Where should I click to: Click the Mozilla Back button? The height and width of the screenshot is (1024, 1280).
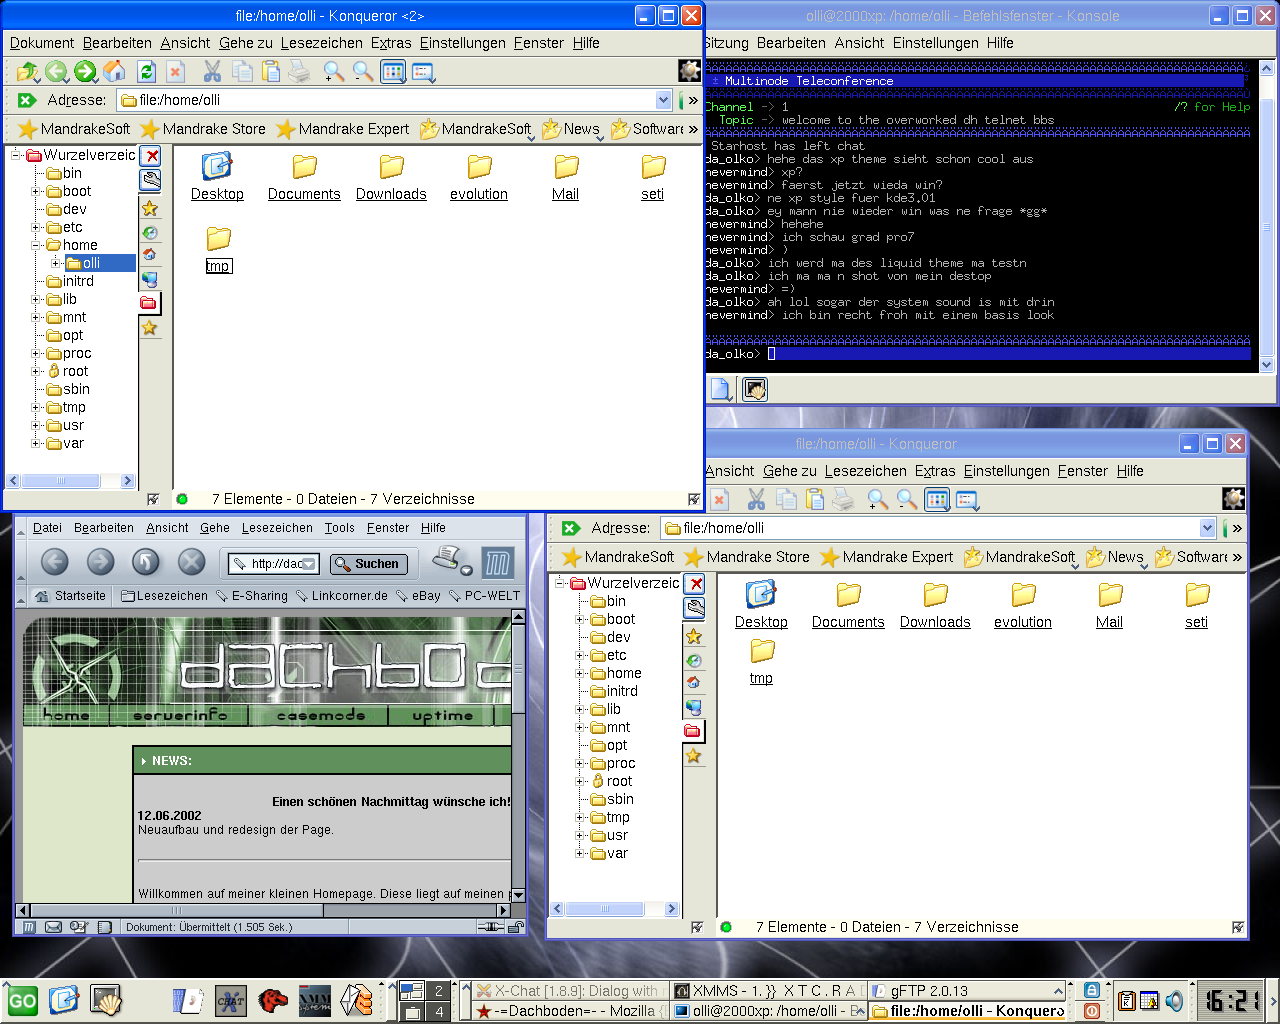(x=55, y=562)
